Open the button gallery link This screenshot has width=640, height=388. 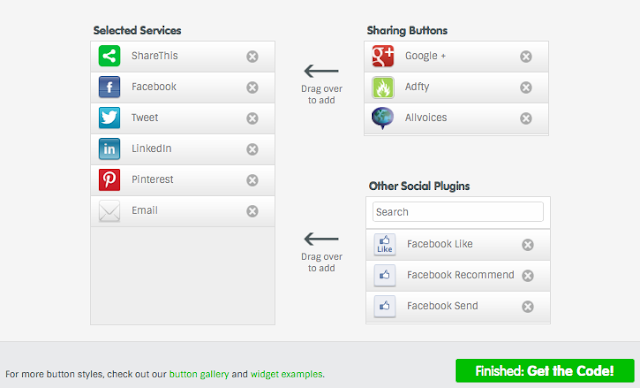tap(199, 374)
